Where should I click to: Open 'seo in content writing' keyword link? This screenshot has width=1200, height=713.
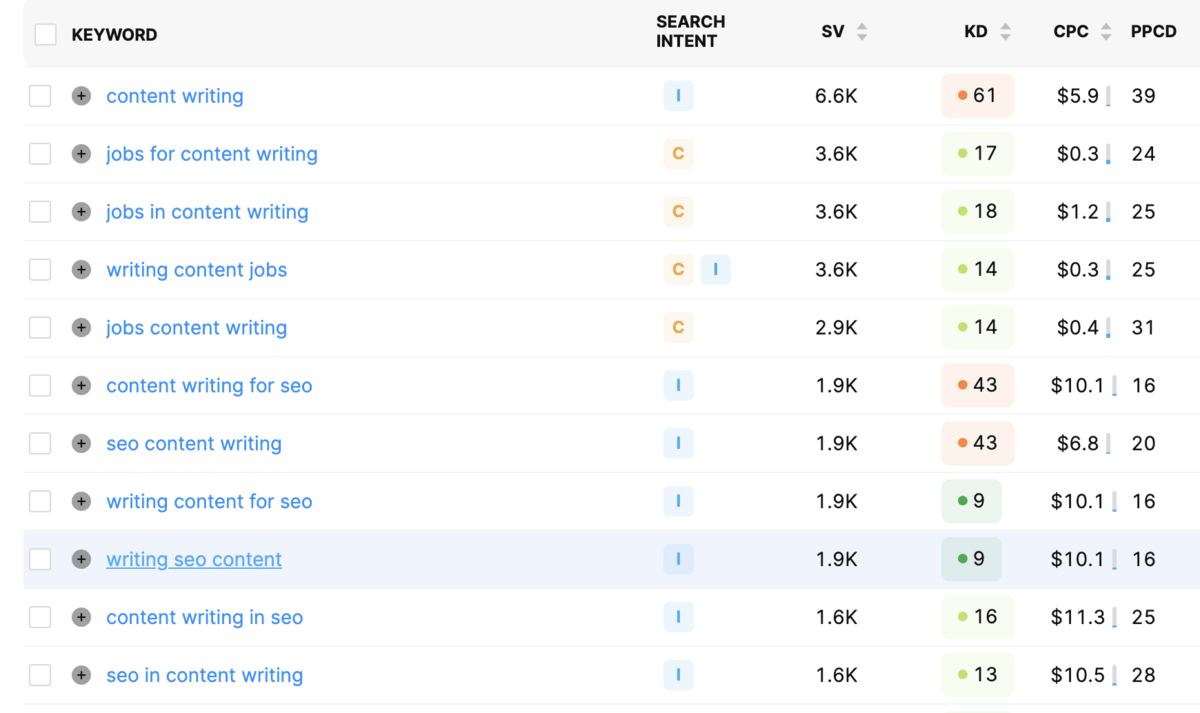(x=204, y=676)
